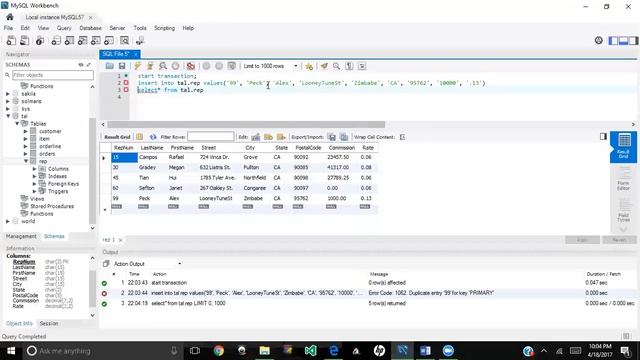Expand the solmaris schema
This screenshot has width=640, height=360.
click(7, 101)
